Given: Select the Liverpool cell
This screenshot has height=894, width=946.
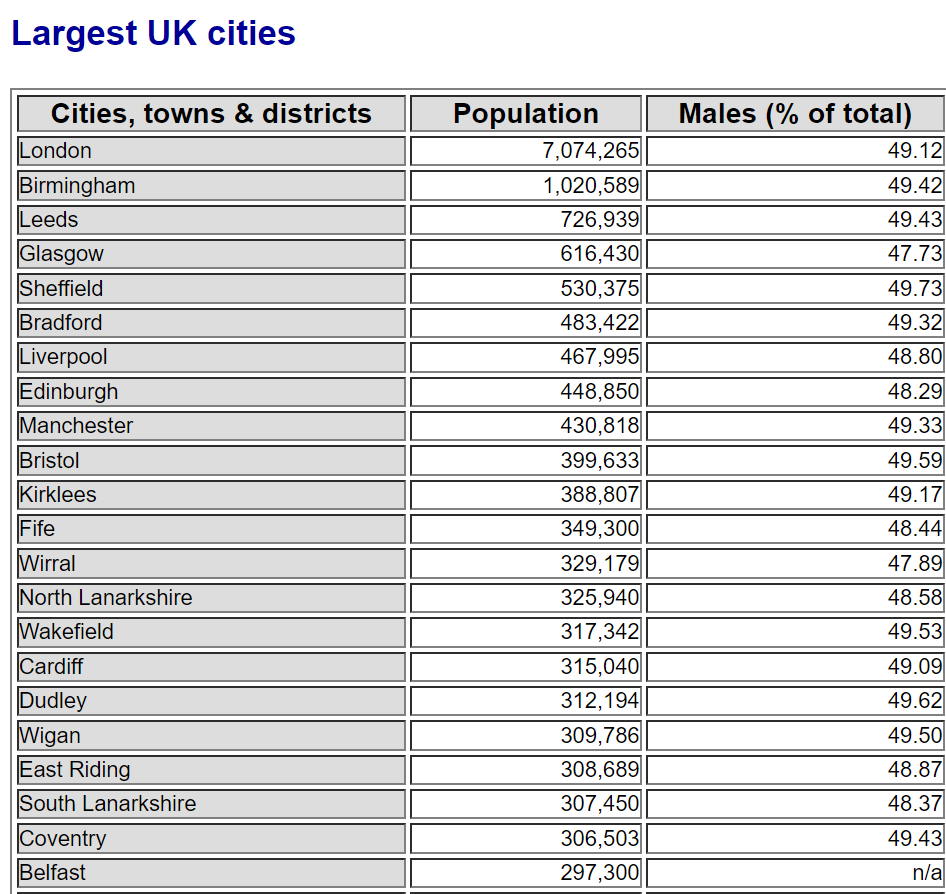Looking at the screenshot, I should (211, 357).
